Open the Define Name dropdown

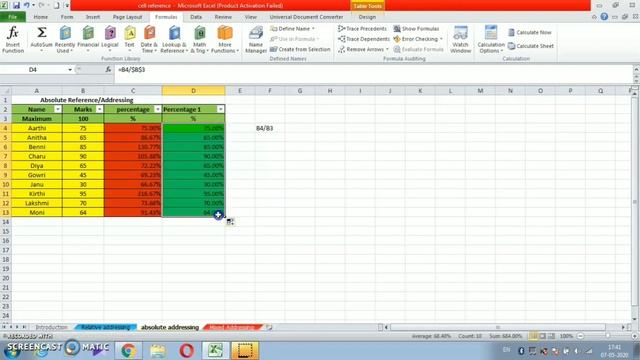click(293, 29)
